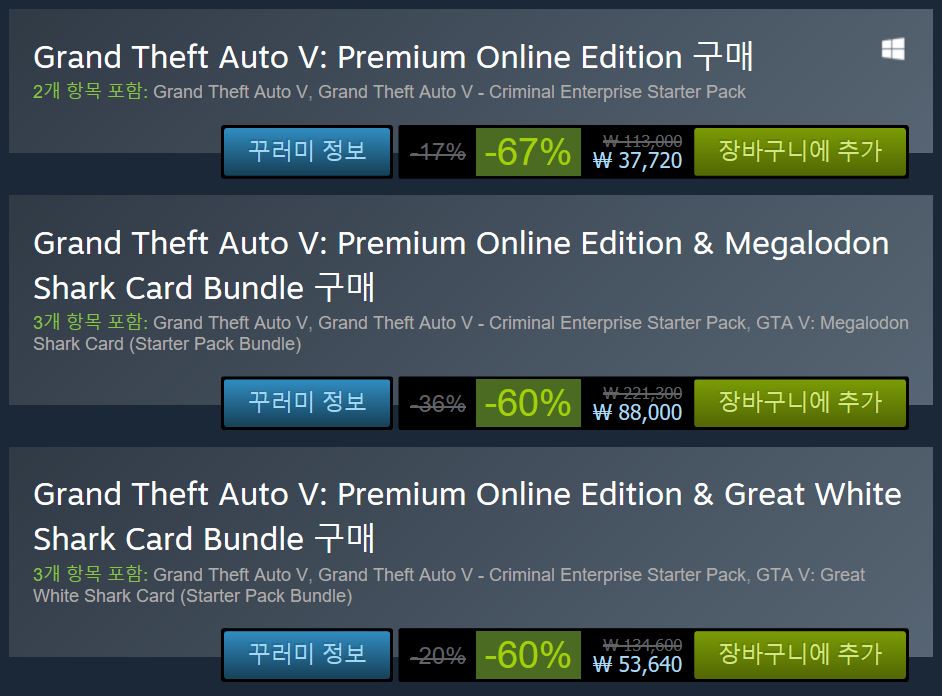Click the ₩88,000 discounted price
The height and width of the screenshot is (696, 942).
coord(637,413)
